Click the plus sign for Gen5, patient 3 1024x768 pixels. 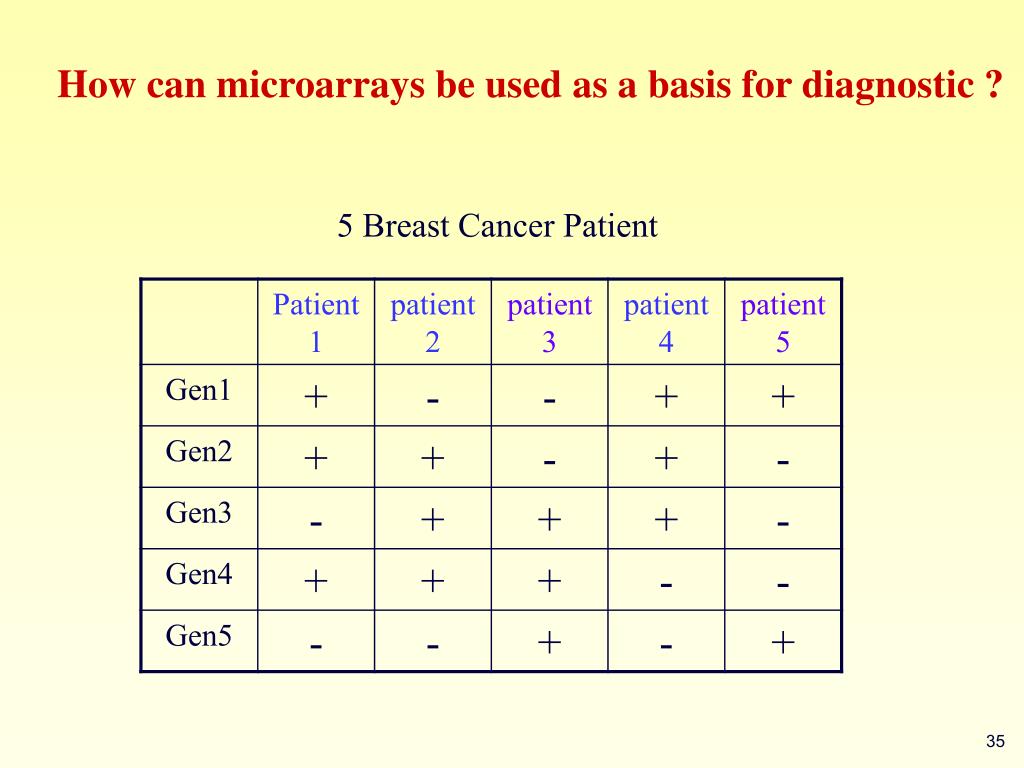pyautogui.click(x=549, y=642)
